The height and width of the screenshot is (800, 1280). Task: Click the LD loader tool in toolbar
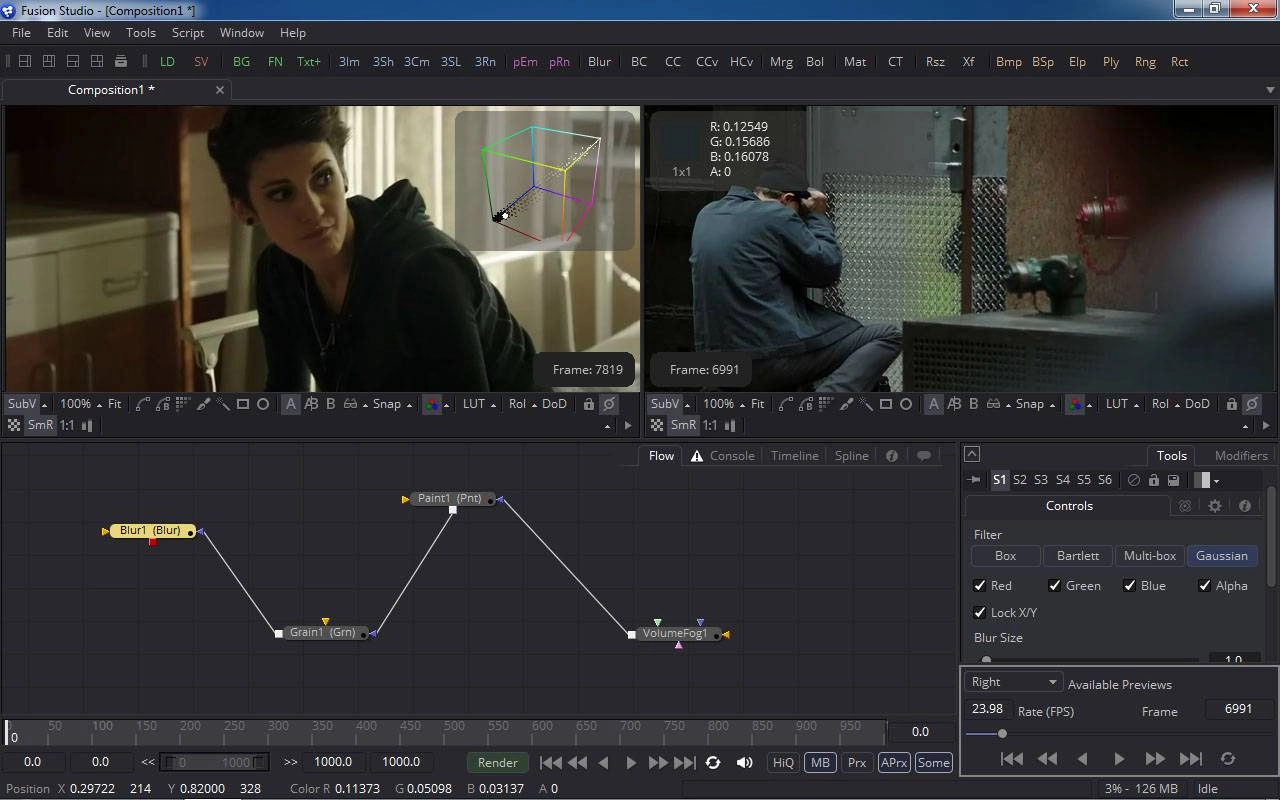click(167, 61)
